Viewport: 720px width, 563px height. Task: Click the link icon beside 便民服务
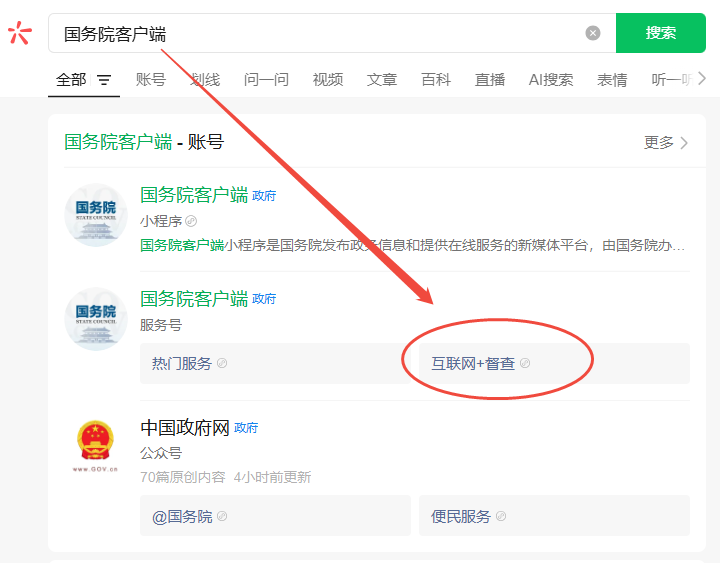[x=501, y=516]
